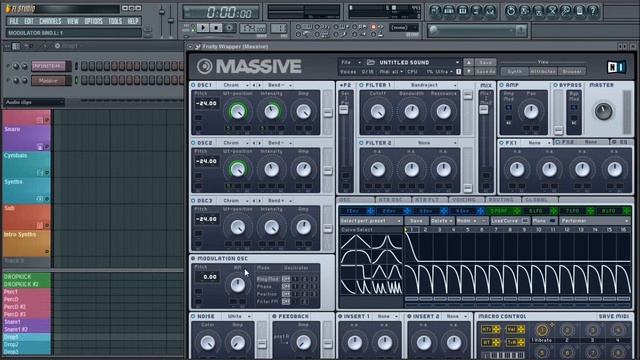
Task: Click the blue drag handle of 4 Env
Action: click(x=480, y=211)
